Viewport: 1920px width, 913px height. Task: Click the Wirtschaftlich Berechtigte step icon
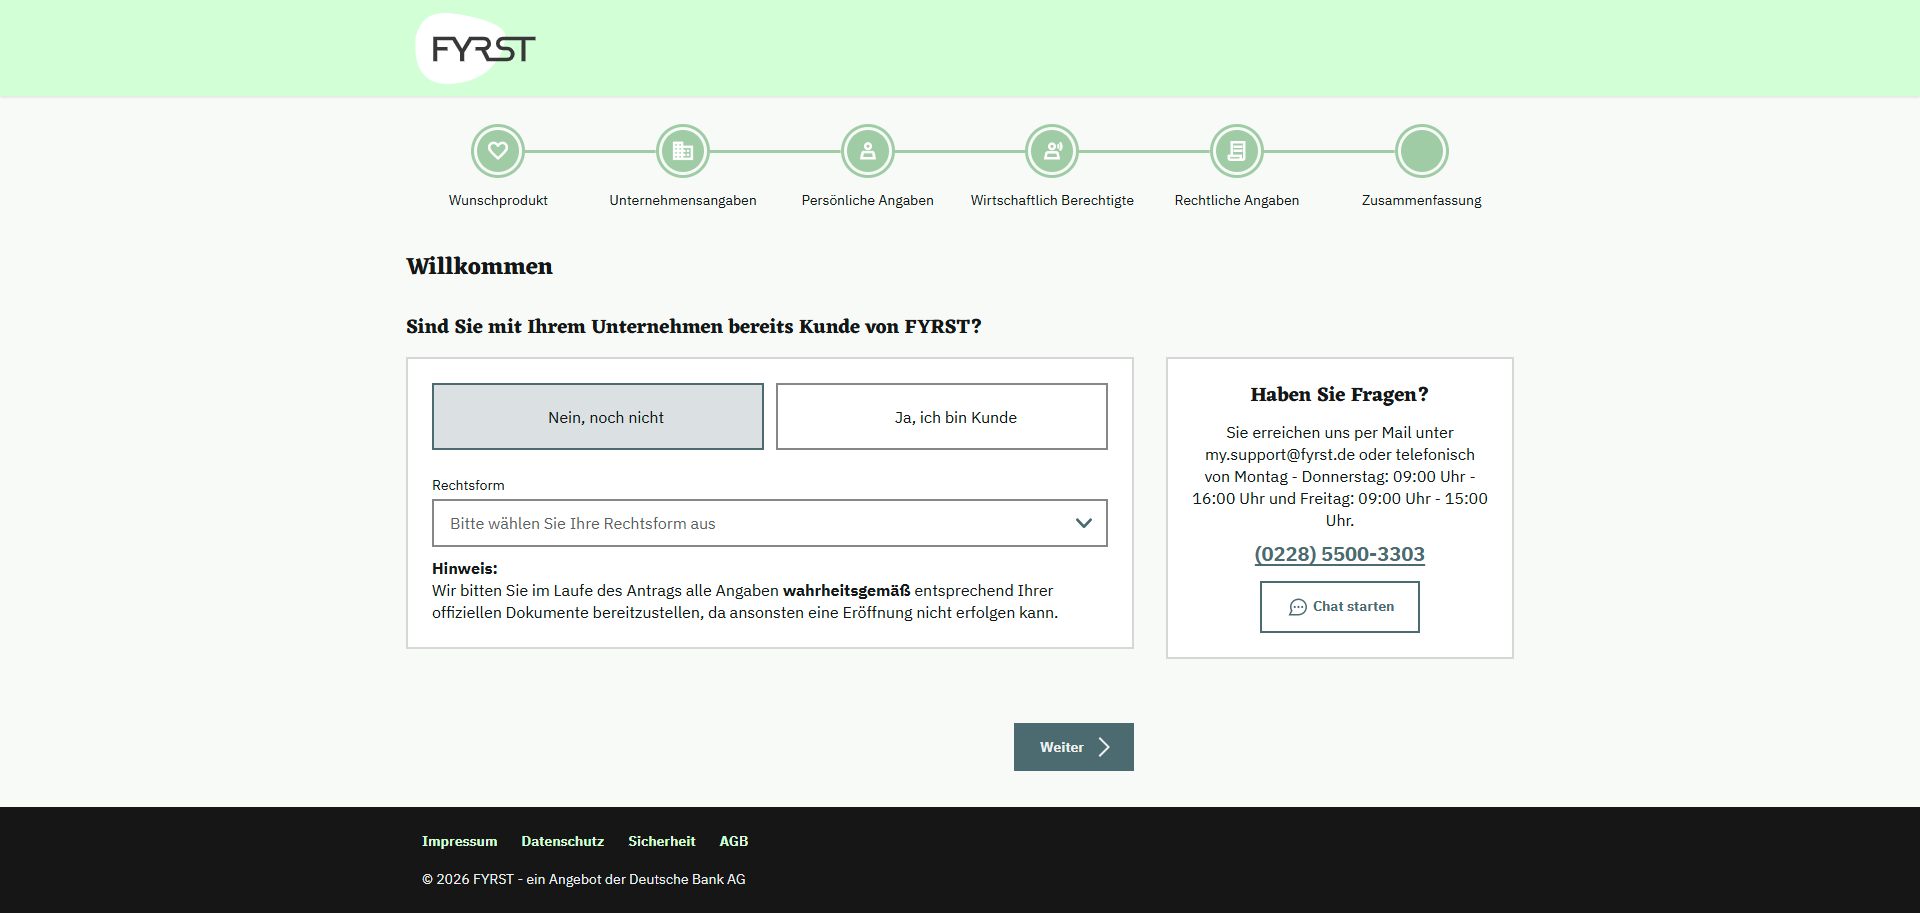[x=1052, y=151]
